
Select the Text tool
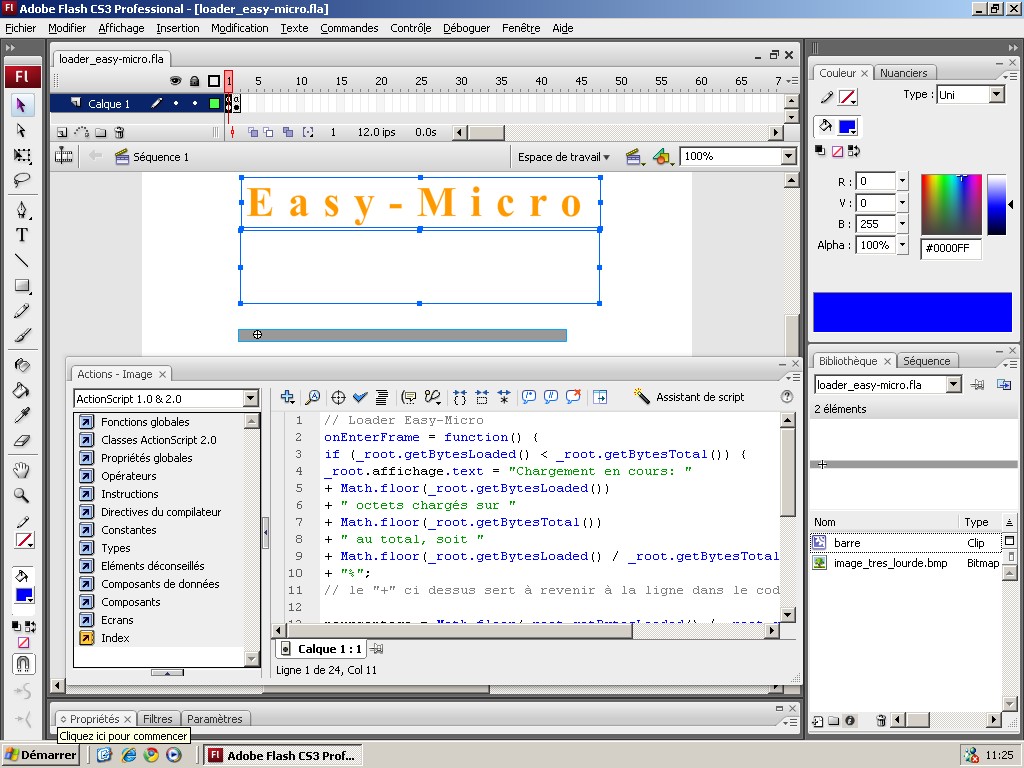22,235
